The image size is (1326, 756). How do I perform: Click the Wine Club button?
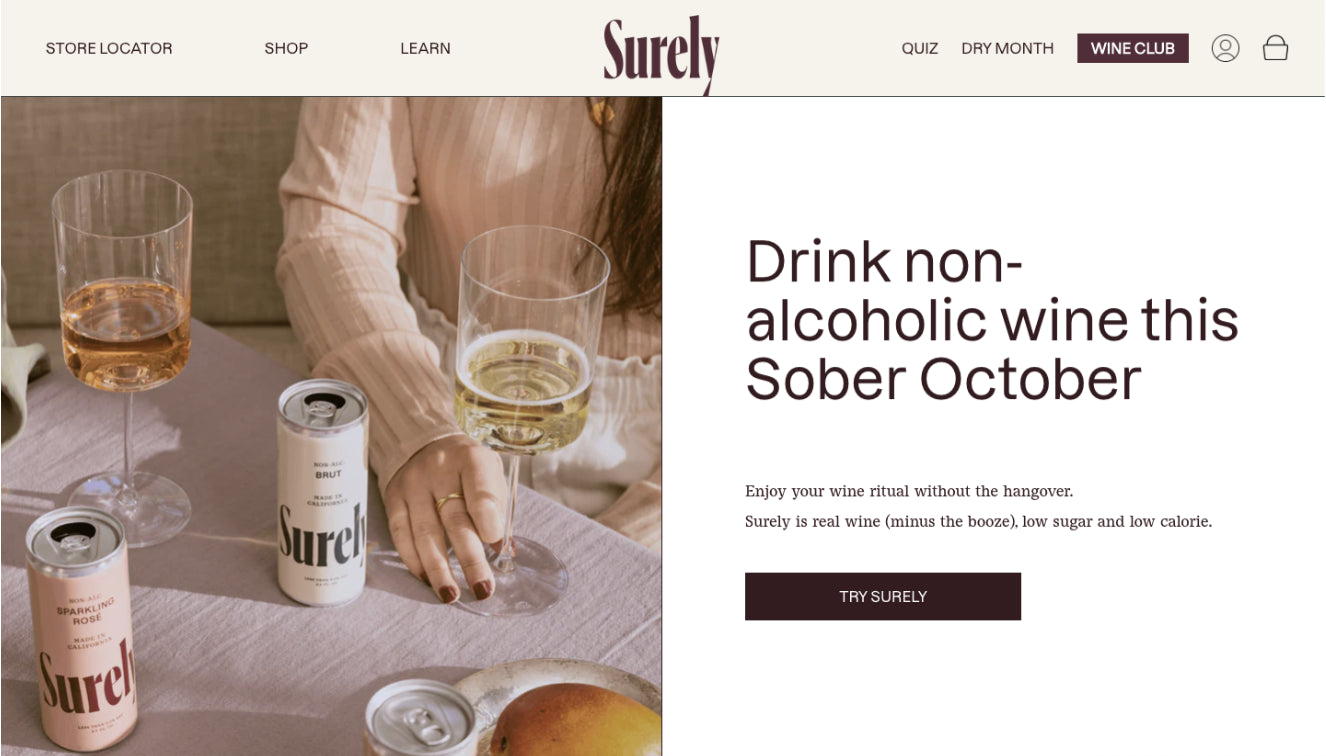(x=1133, y=48)
